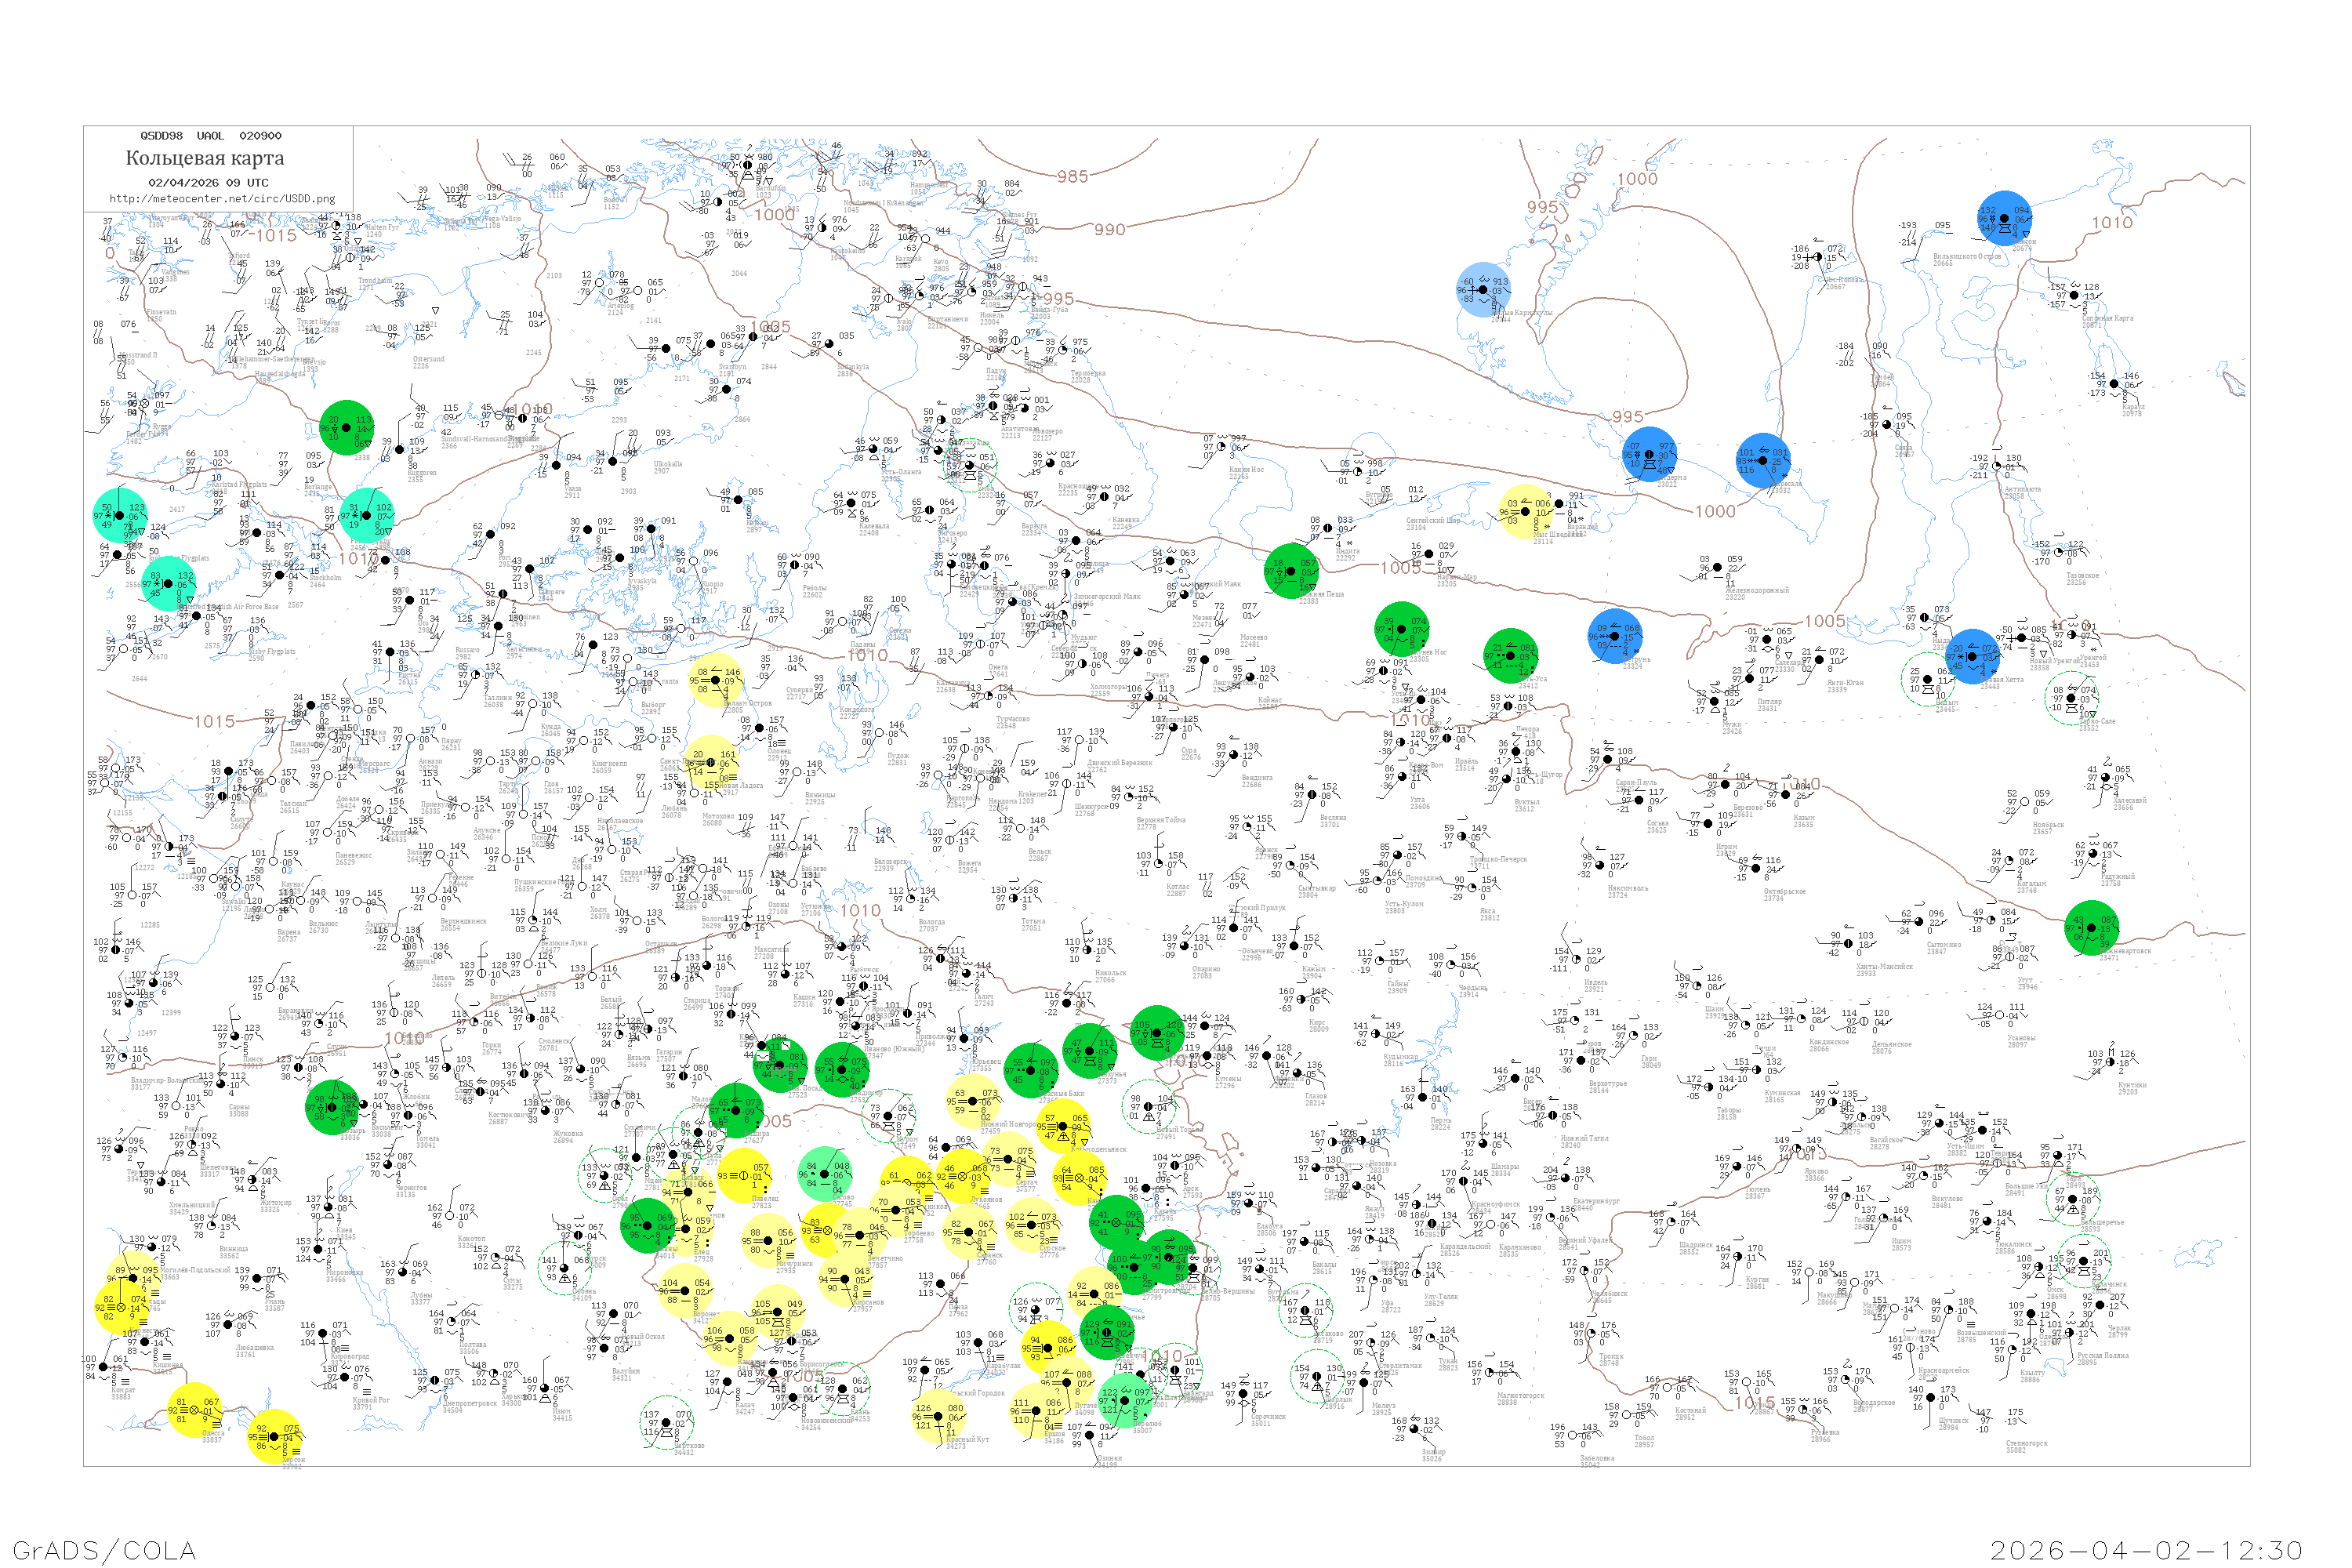Click the Кольцевая карта map title
This screenshot has height=1568, width=2352.
205,158
